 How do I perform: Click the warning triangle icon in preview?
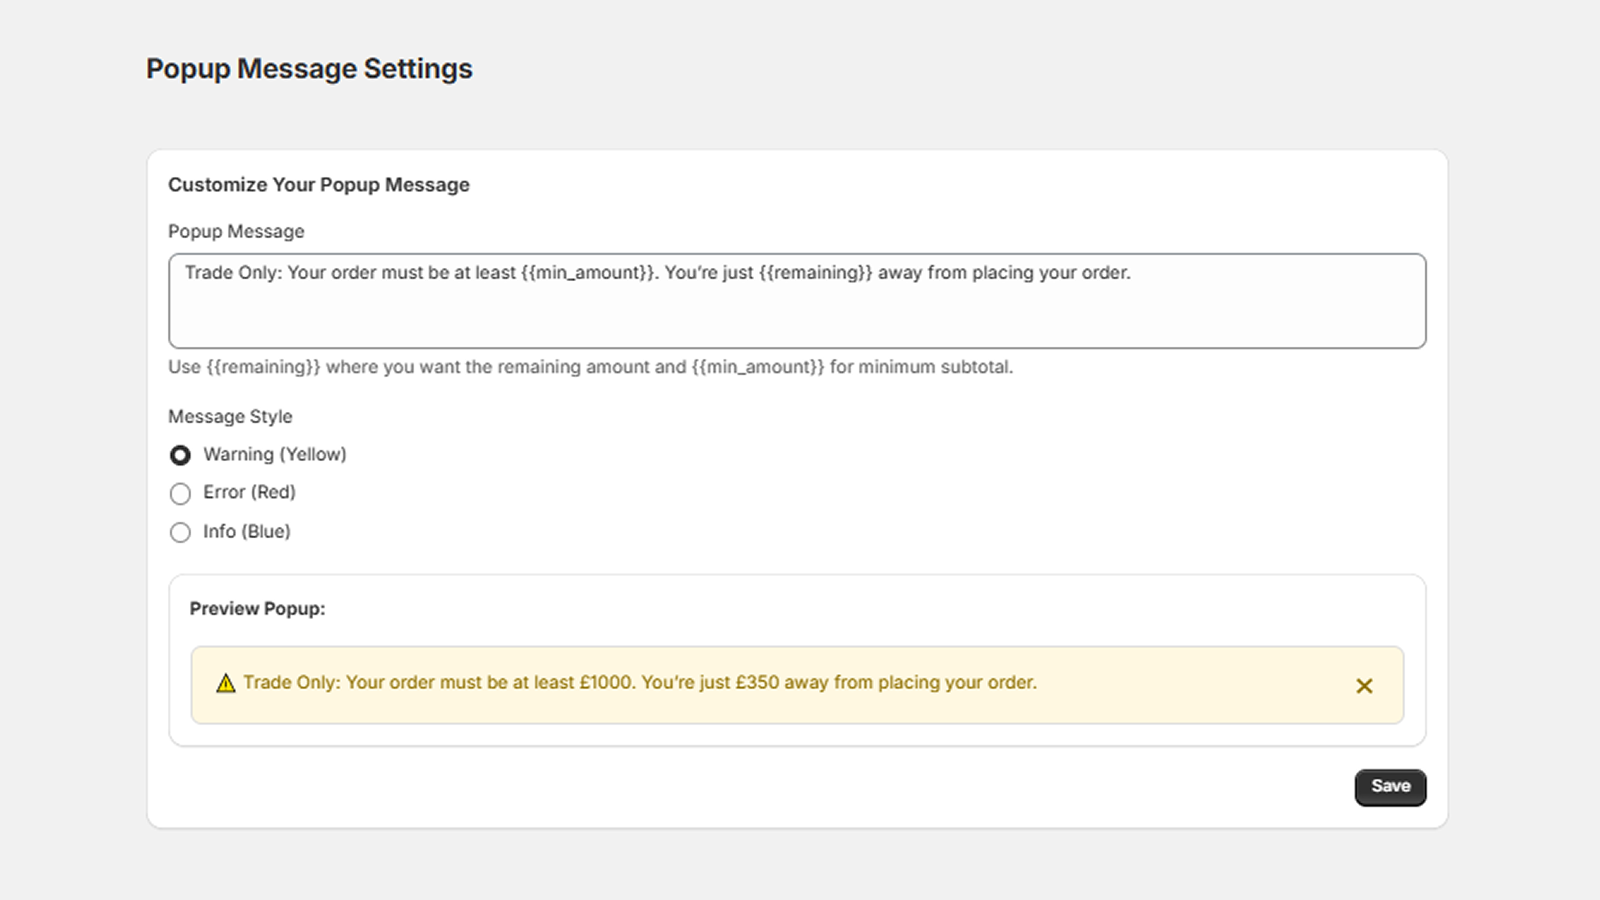226,683
